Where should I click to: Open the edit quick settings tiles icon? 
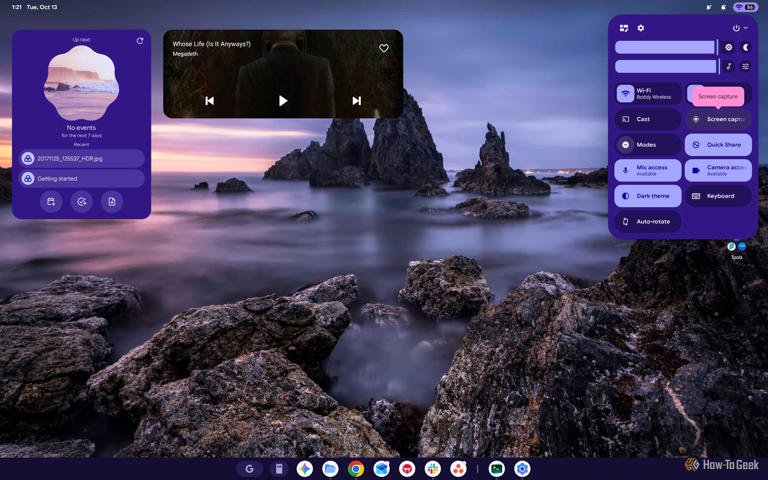point(624,28)
